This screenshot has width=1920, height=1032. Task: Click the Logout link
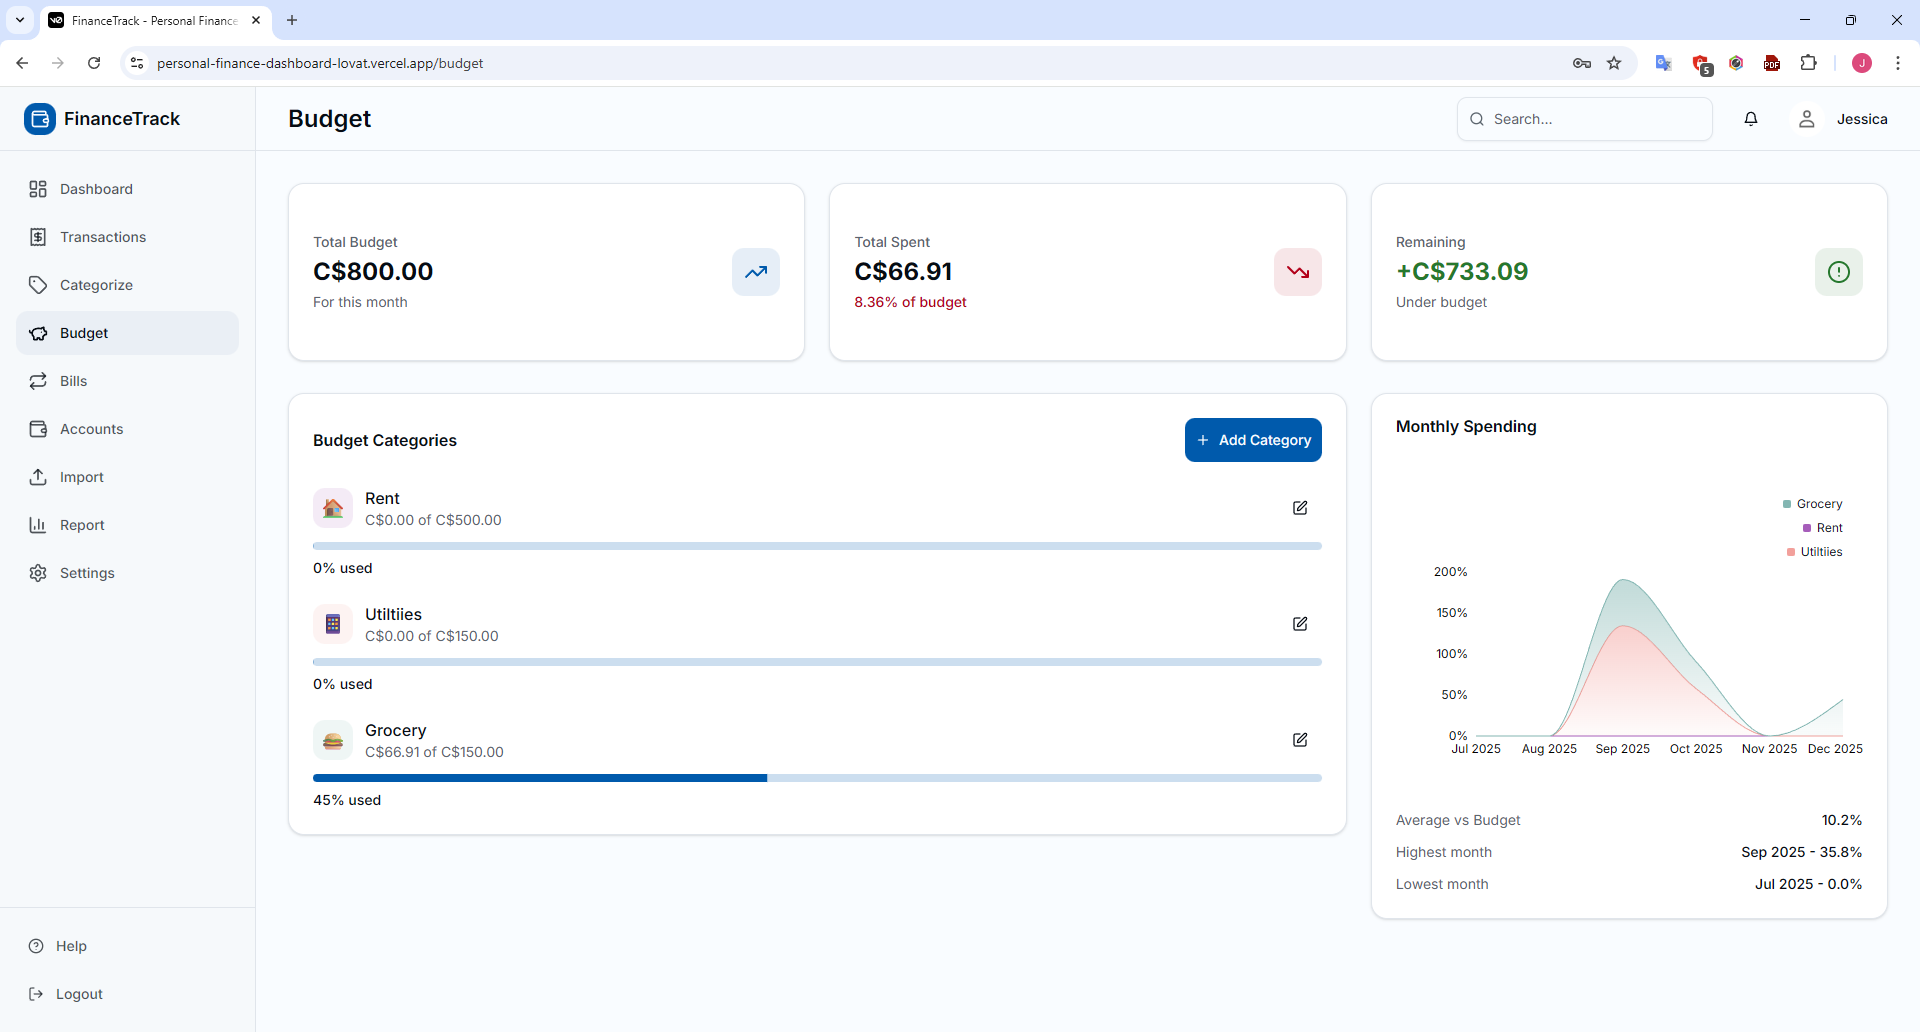[79, 994]
